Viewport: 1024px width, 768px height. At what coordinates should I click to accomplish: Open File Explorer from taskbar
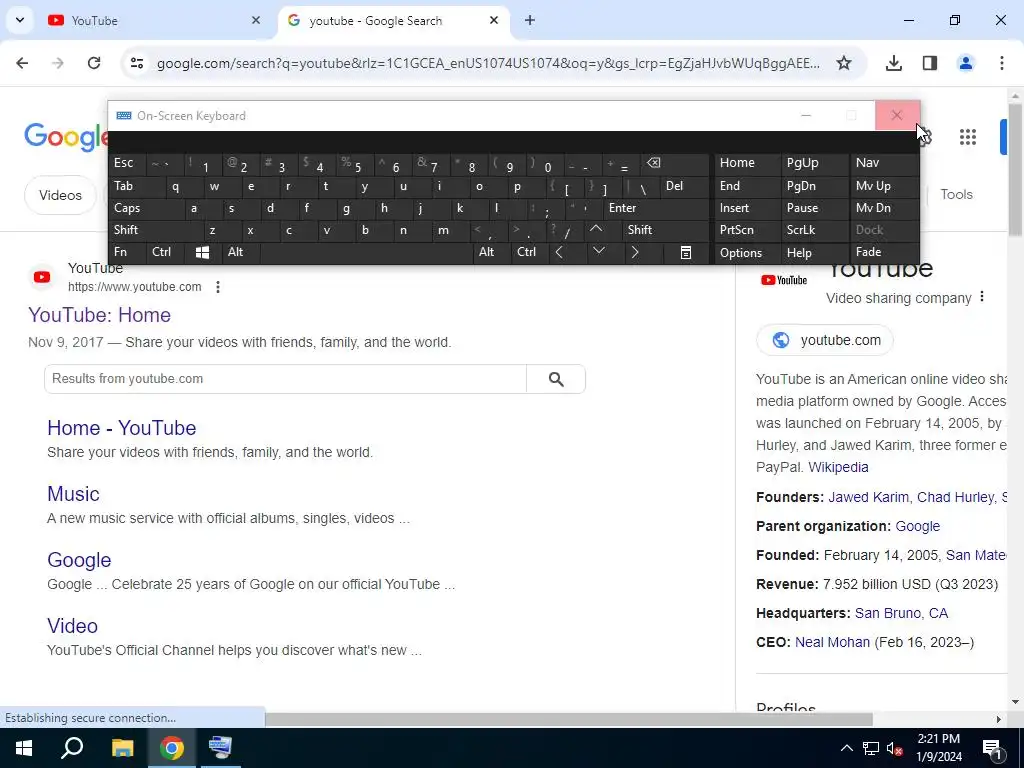pos(122,748)
